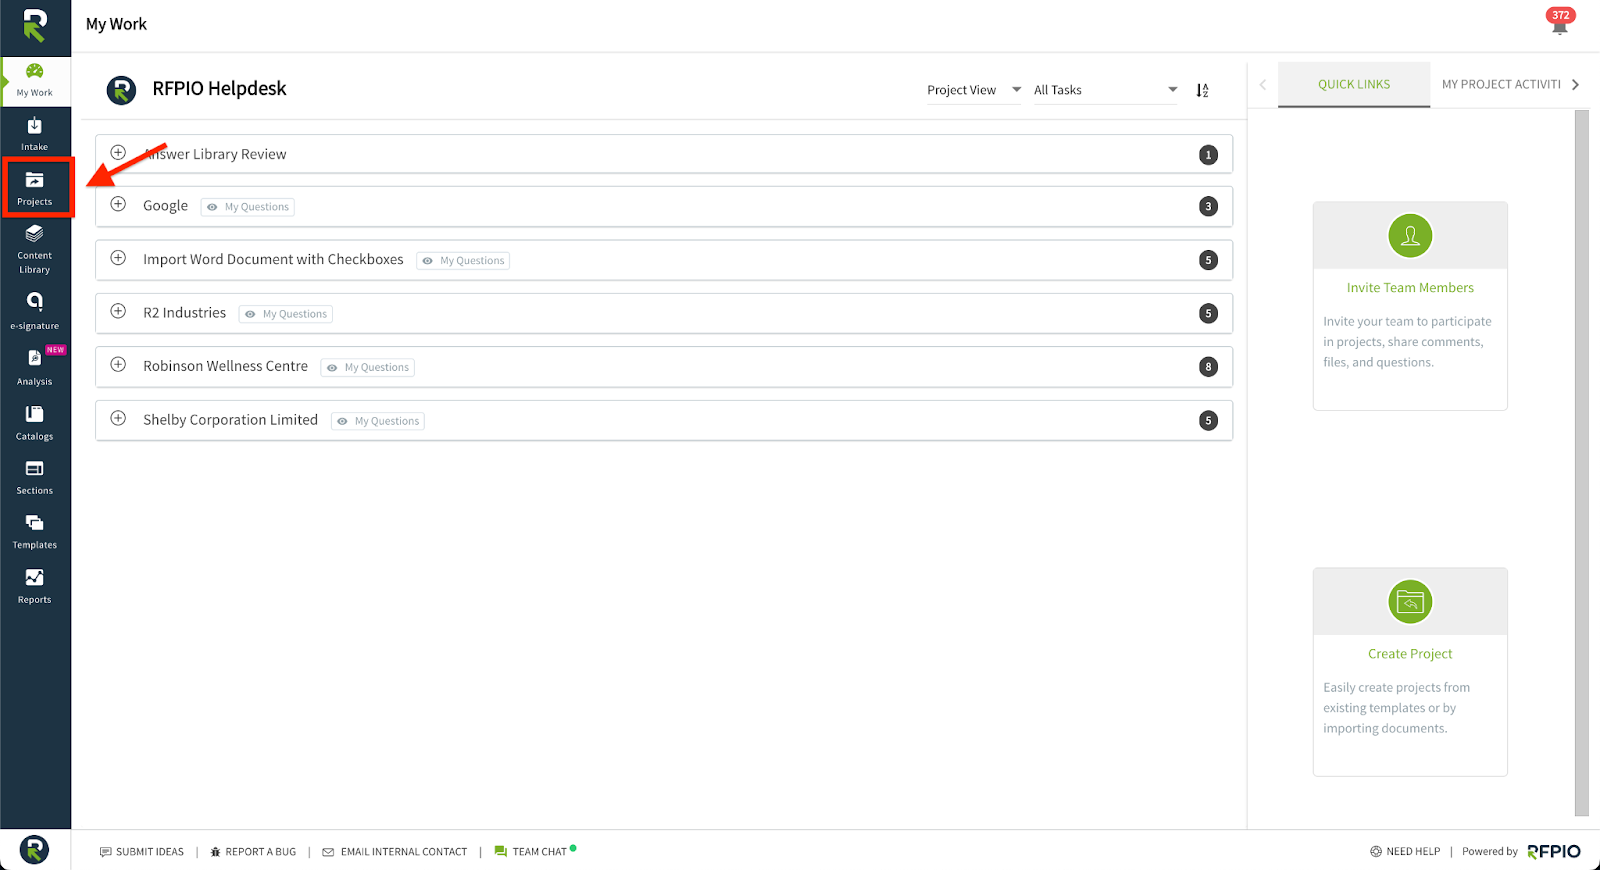
Task: Click Email Internal Contact in footer
Action: (x=394, y=852)
